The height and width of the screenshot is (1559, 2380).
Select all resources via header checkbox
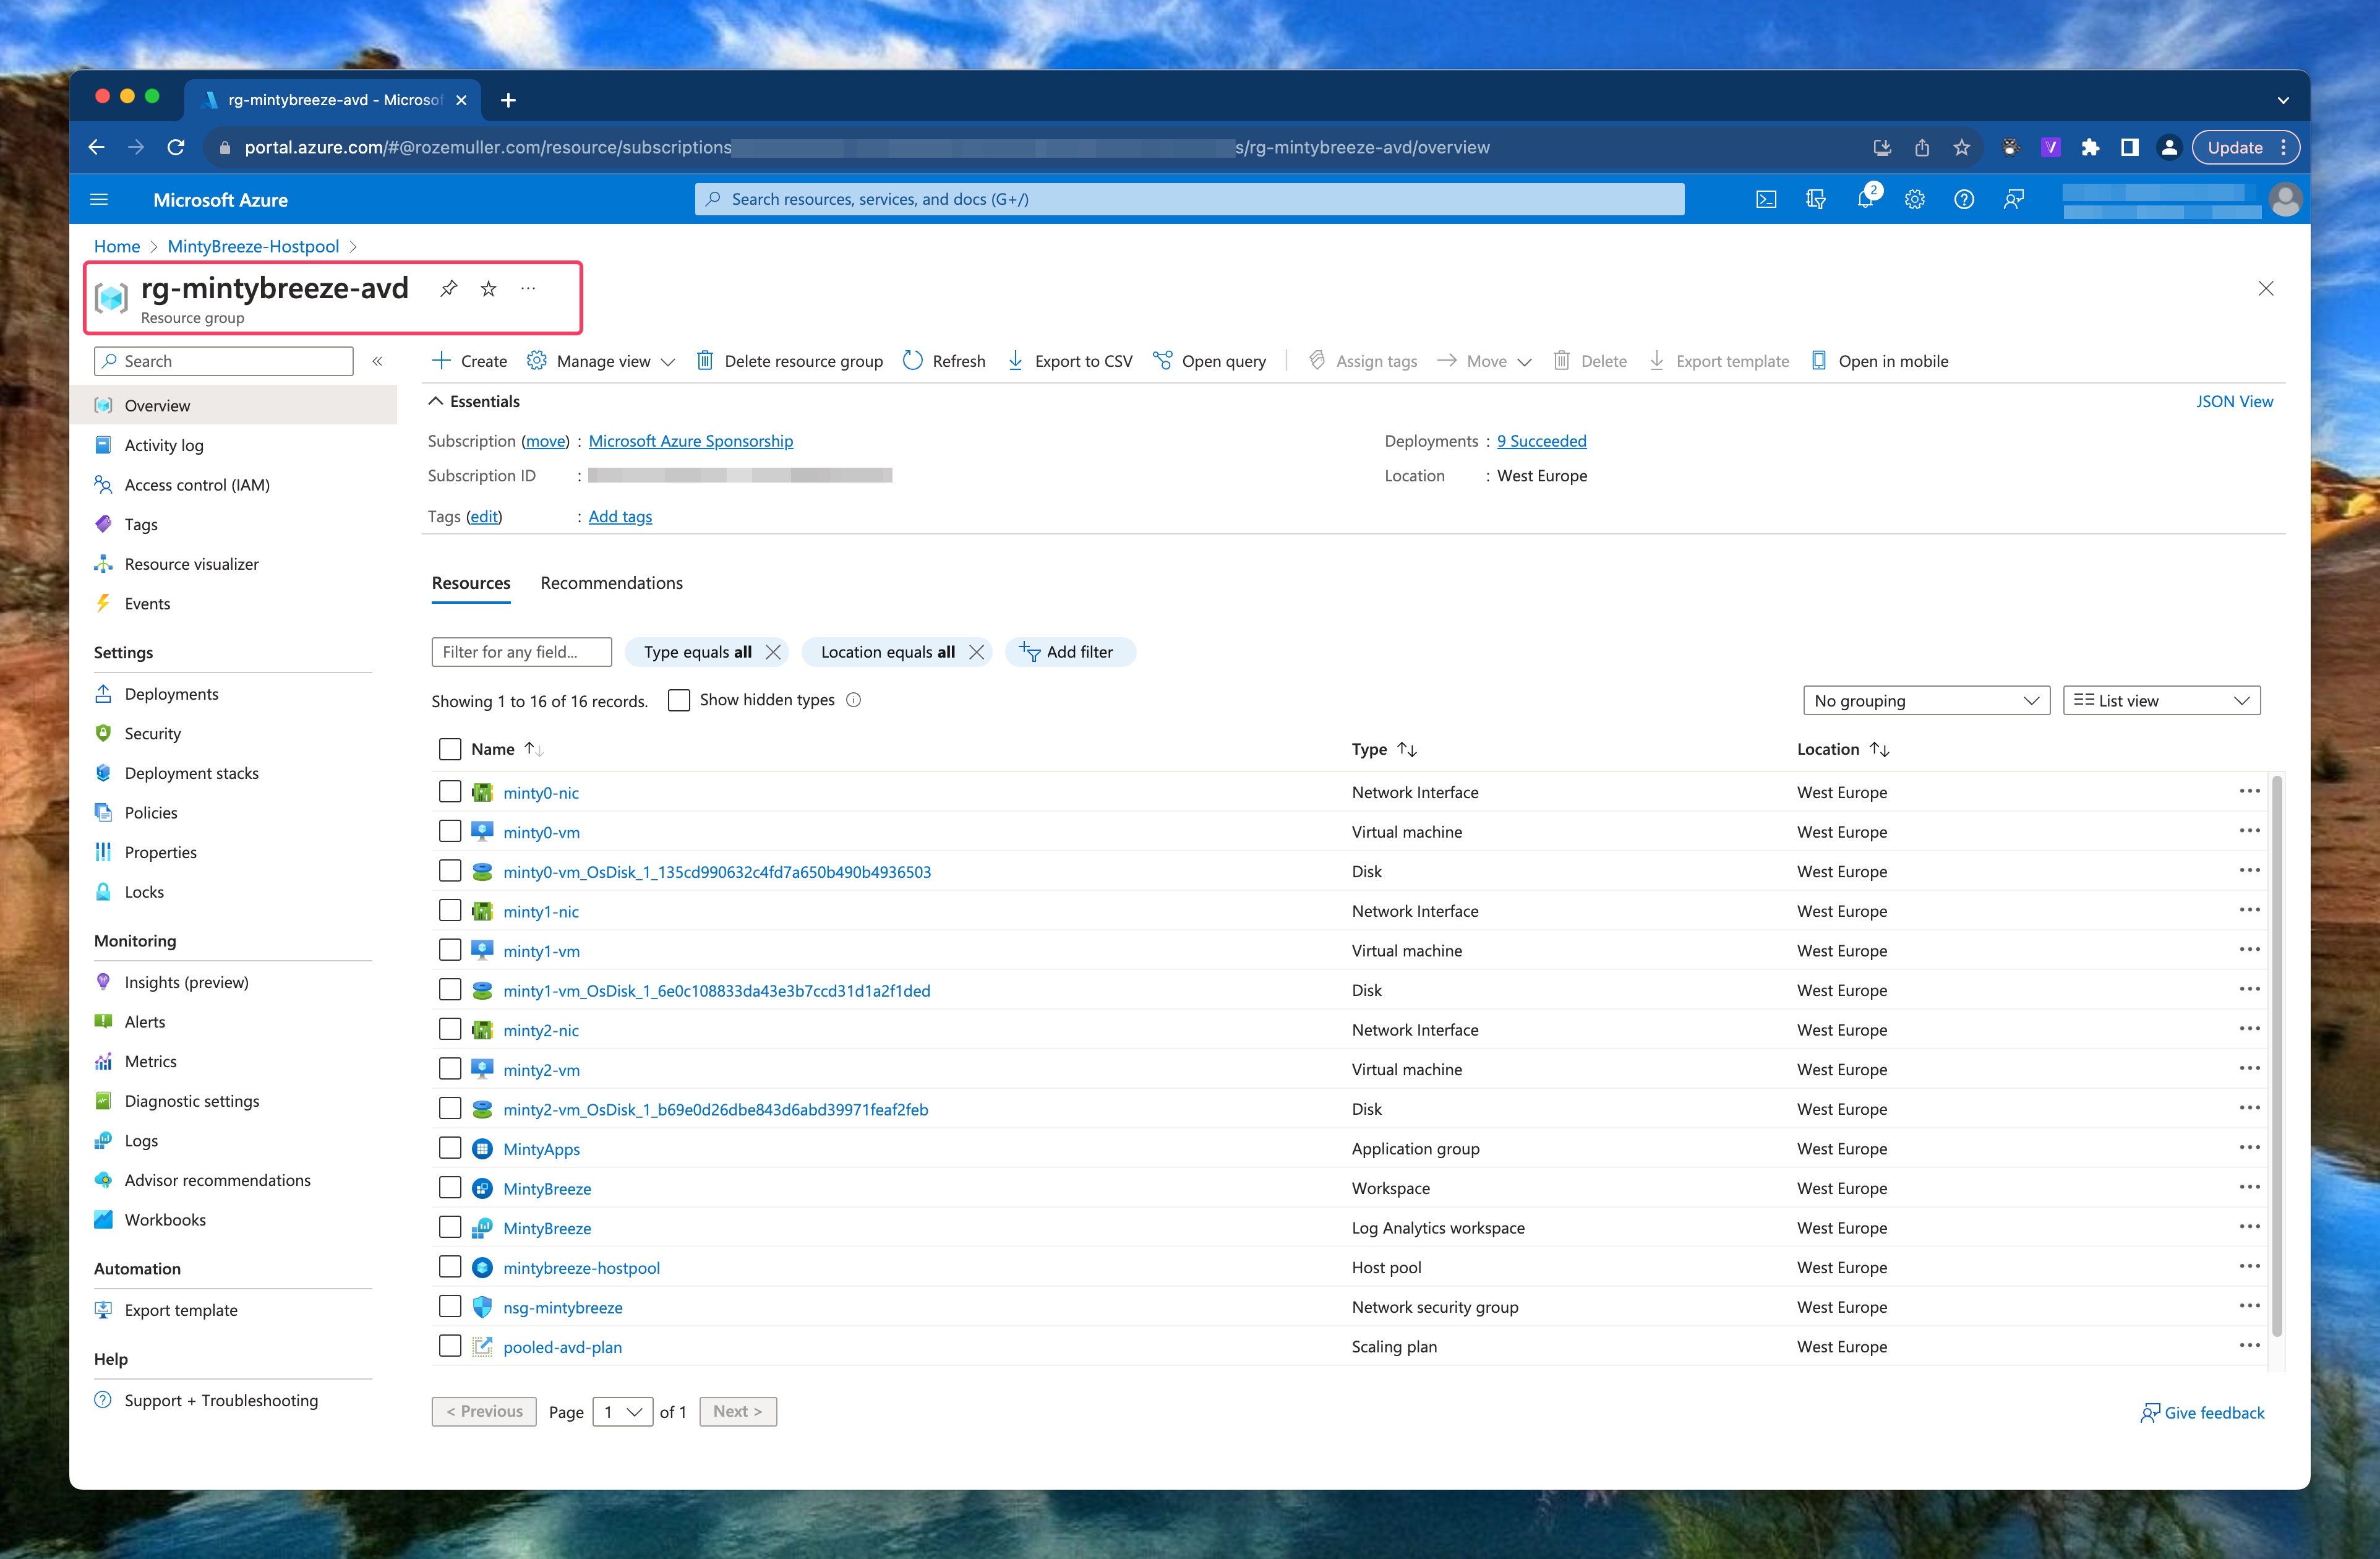450,748
